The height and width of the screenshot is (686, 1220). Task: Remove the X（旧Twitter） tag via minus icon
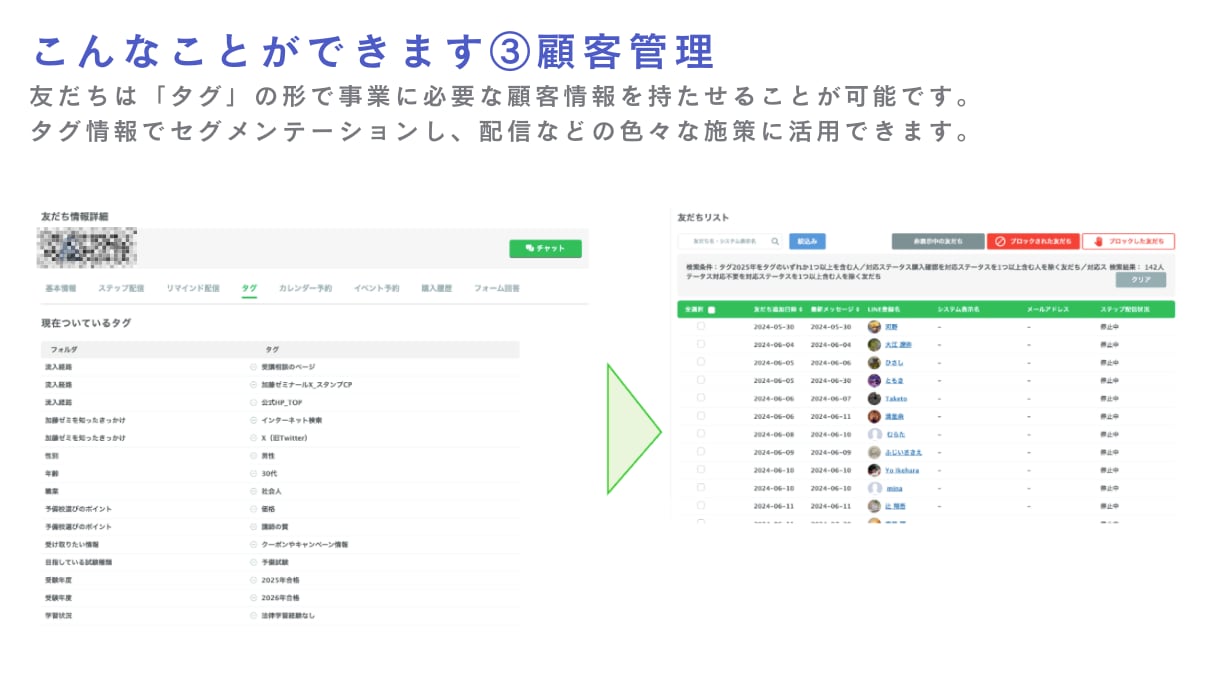point(253,438)
